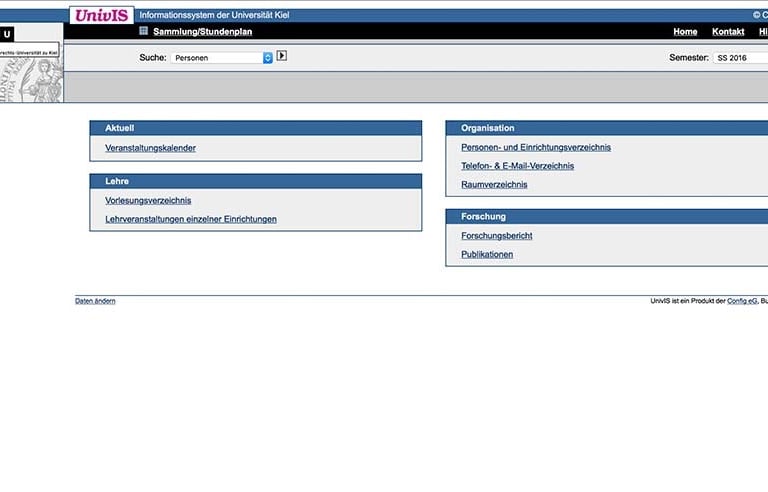Open Vorlesungsverzeichnis link

click(148, 200)
